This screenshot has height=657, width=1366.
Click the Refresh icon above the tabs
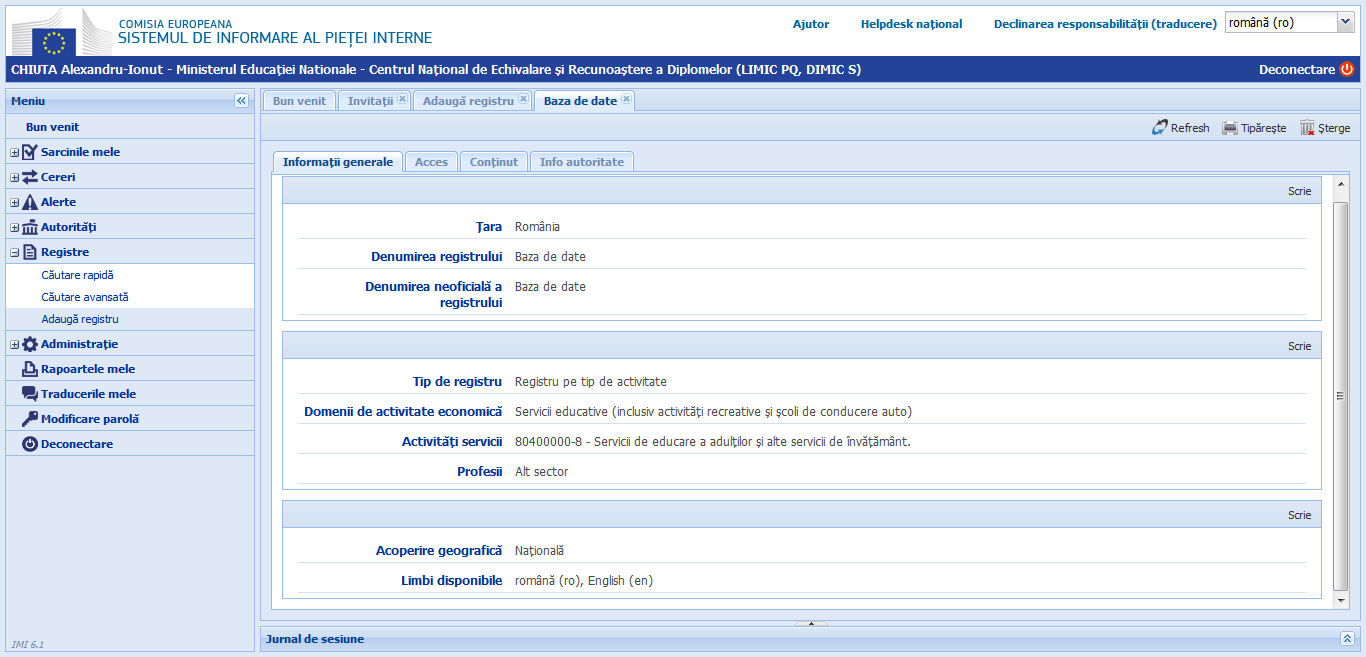click(x=1158, y=127)
